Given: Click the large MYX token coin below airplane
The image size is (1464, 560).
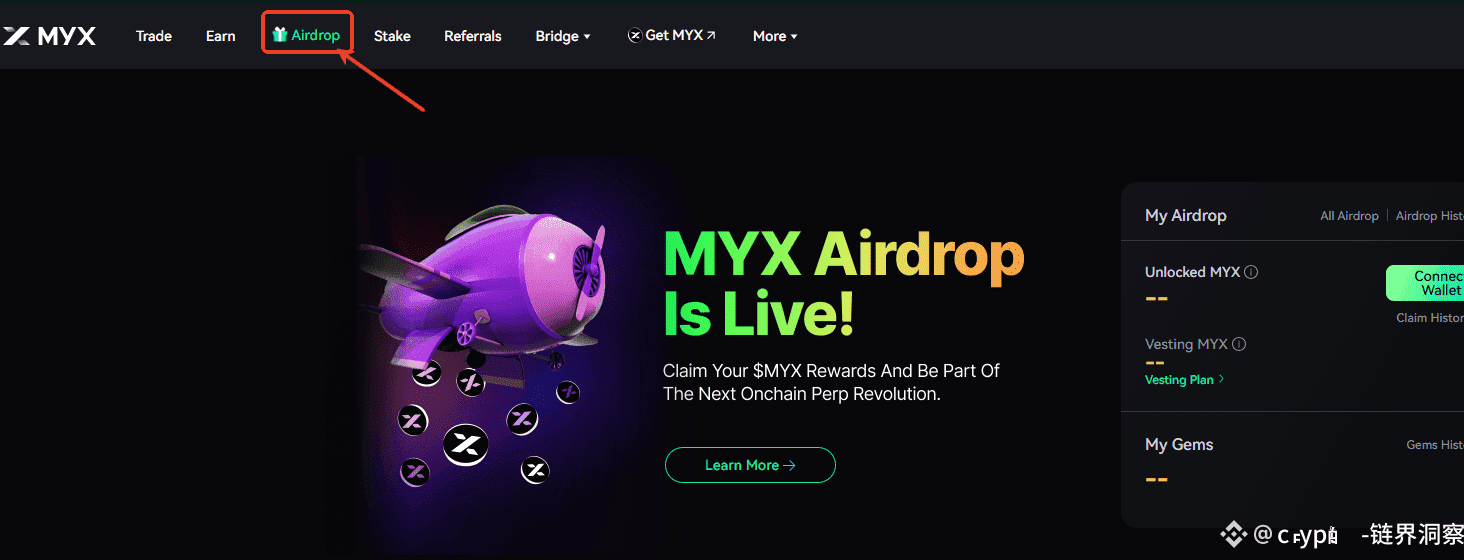Looking at the screenshot, I should [x=465, y=446].
